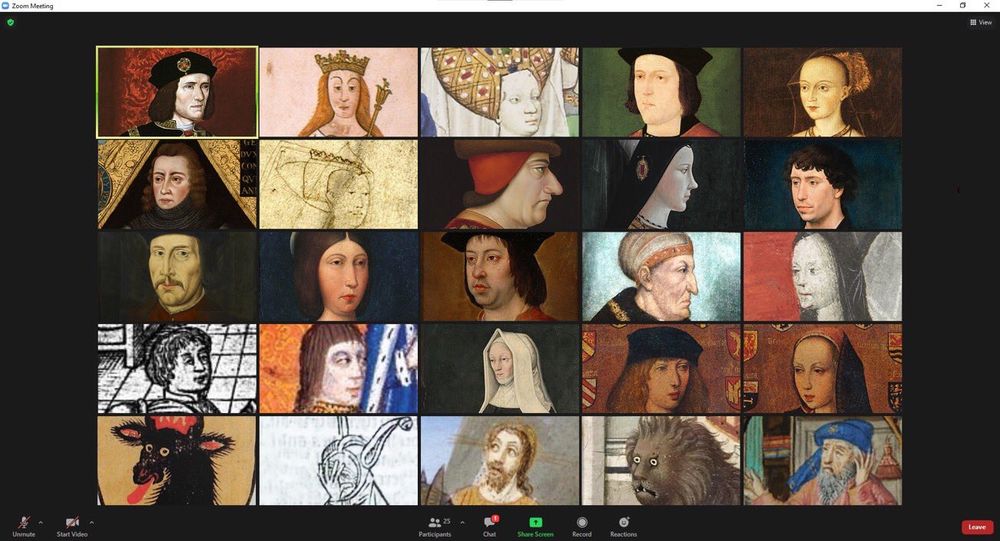Open the Participants panel

(435, 526)
